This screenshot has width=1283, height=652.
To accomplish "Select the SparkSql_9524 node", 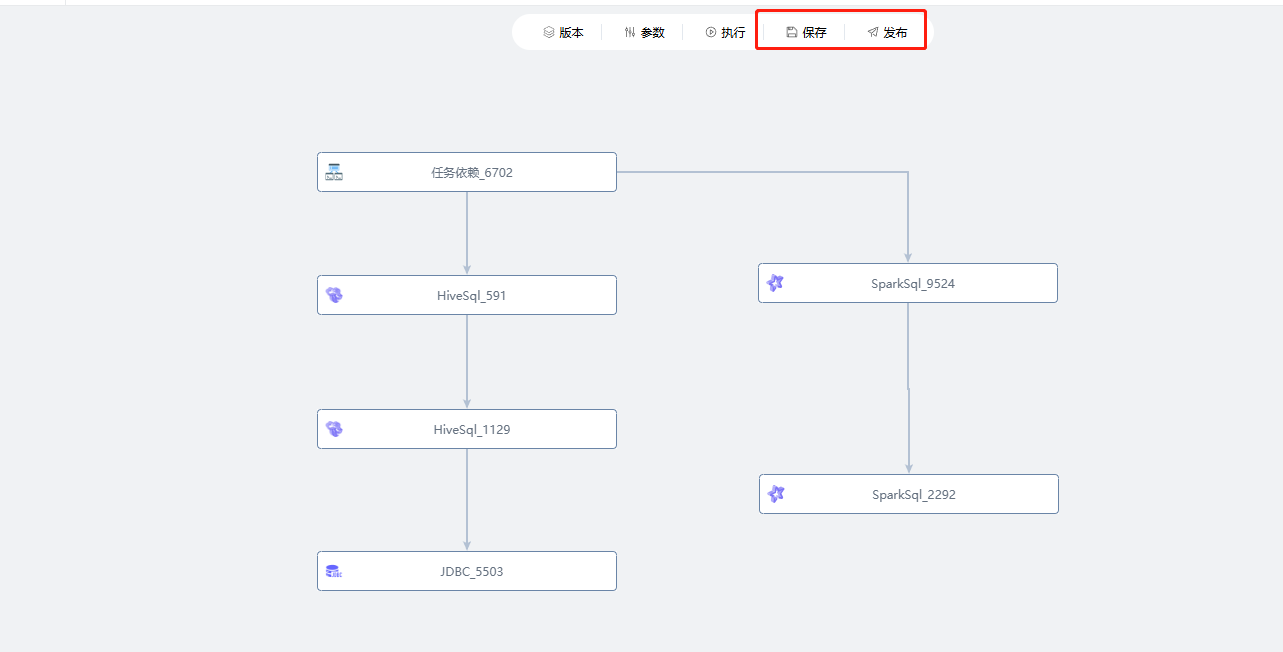I will [908, 283].
